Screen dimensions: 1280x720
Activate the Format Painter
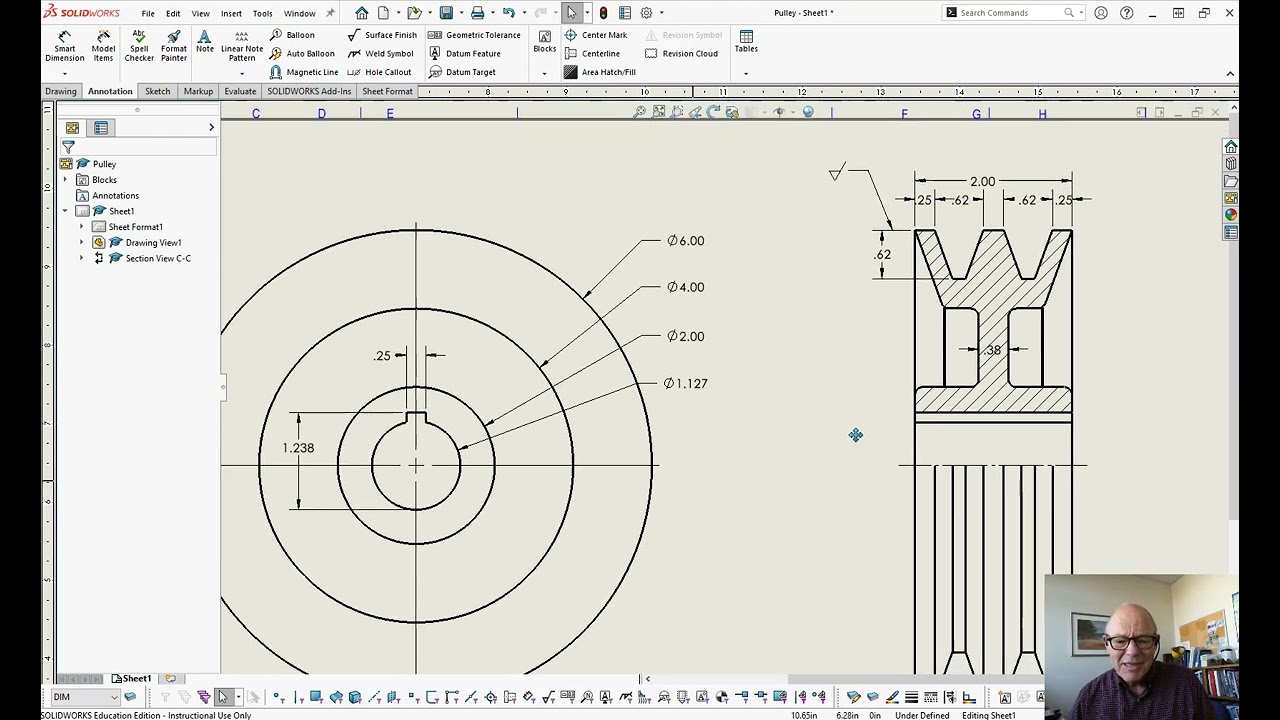point(174,47)
